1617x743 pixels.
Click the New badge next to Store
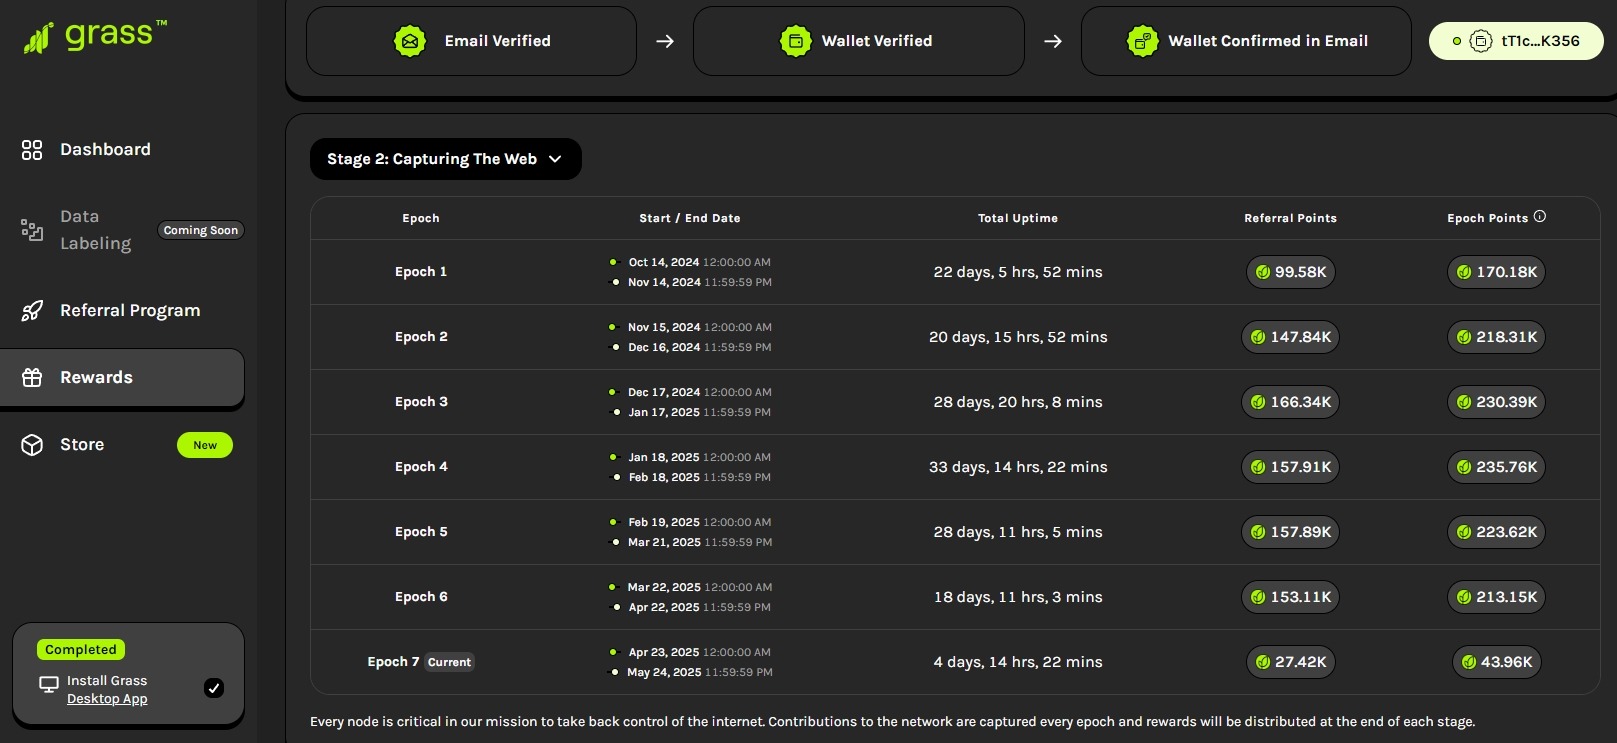[x=205, y=445]
